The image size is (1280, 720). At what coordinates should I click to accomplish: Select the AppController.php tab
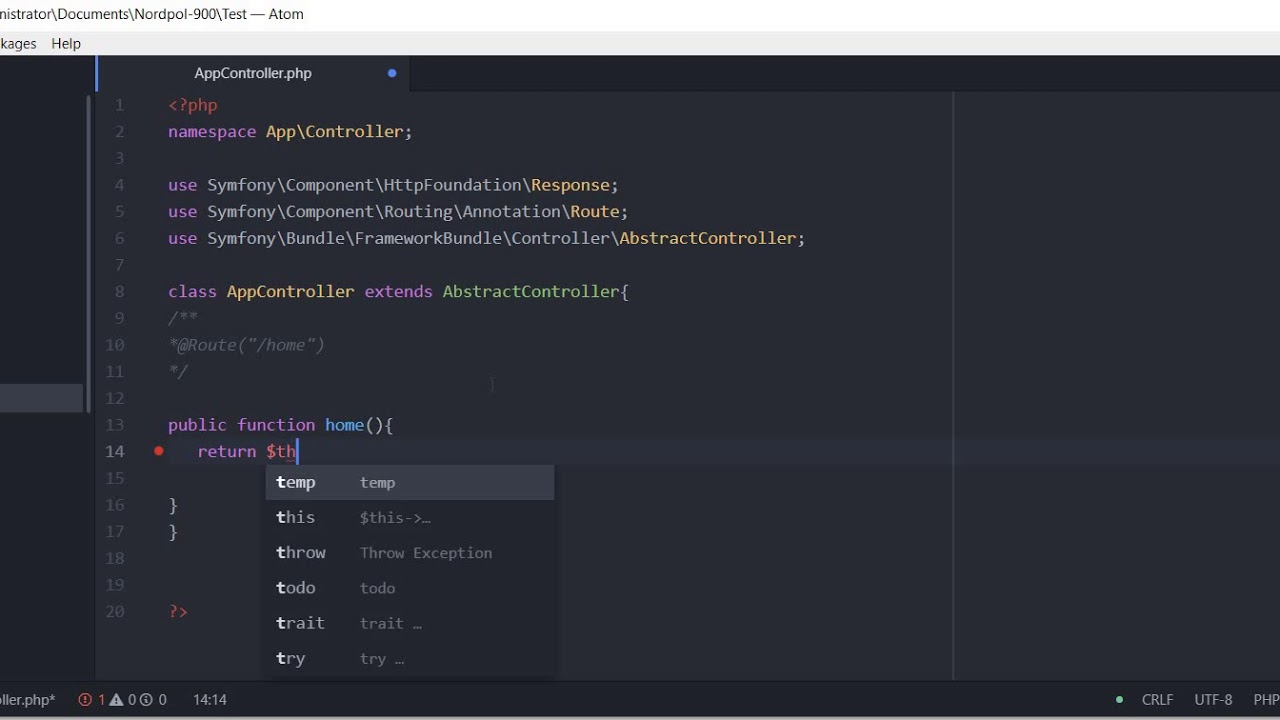[x=253, y=73]
